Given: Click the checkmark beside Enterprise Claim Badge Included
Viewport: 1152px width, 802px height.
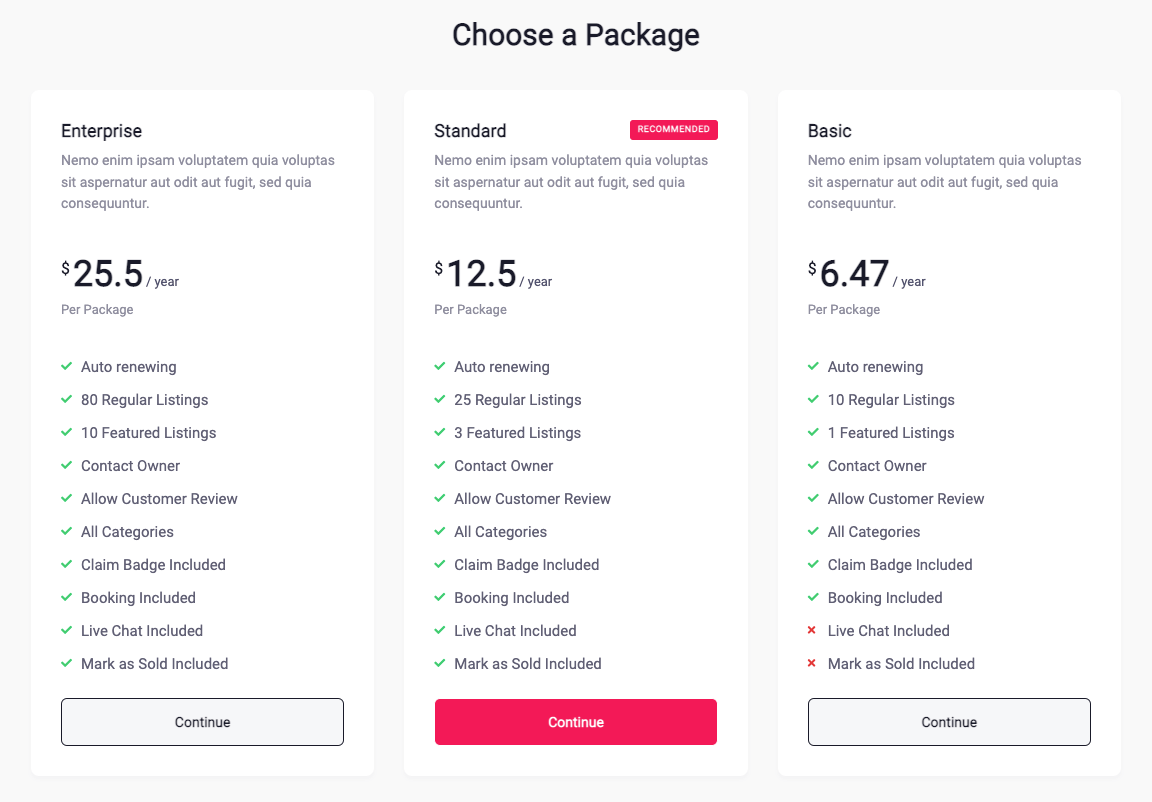Looking at the screenshot, I should 67,564.
